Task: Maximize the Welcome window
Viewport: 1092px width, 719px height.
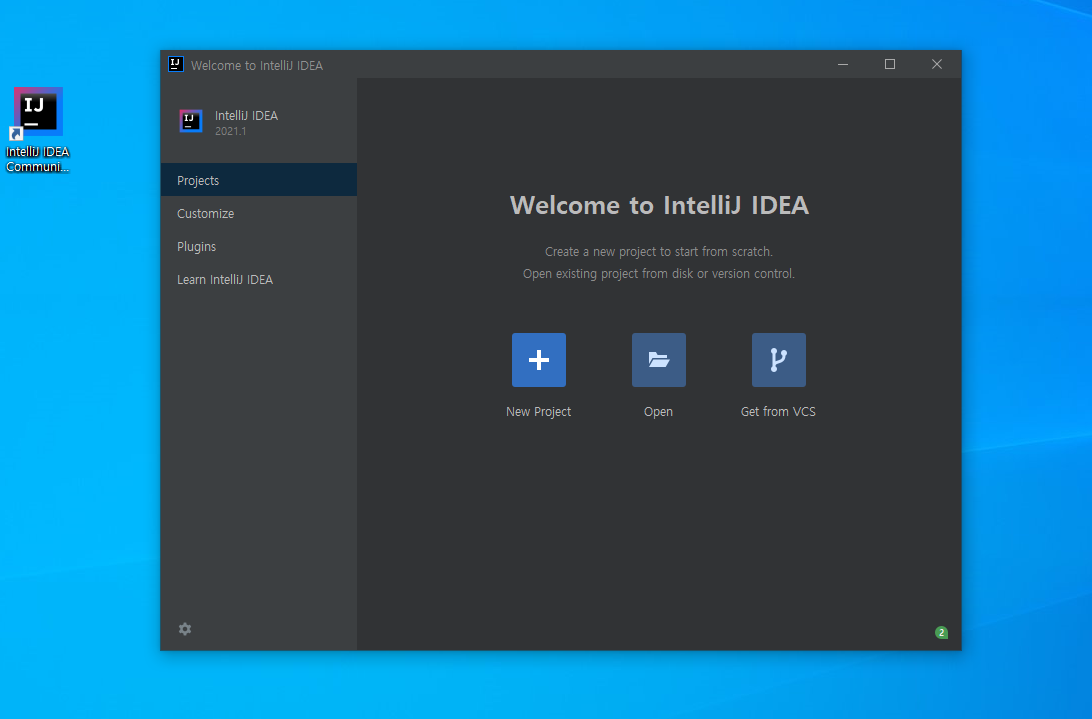Action: click(x=889, y=64)
